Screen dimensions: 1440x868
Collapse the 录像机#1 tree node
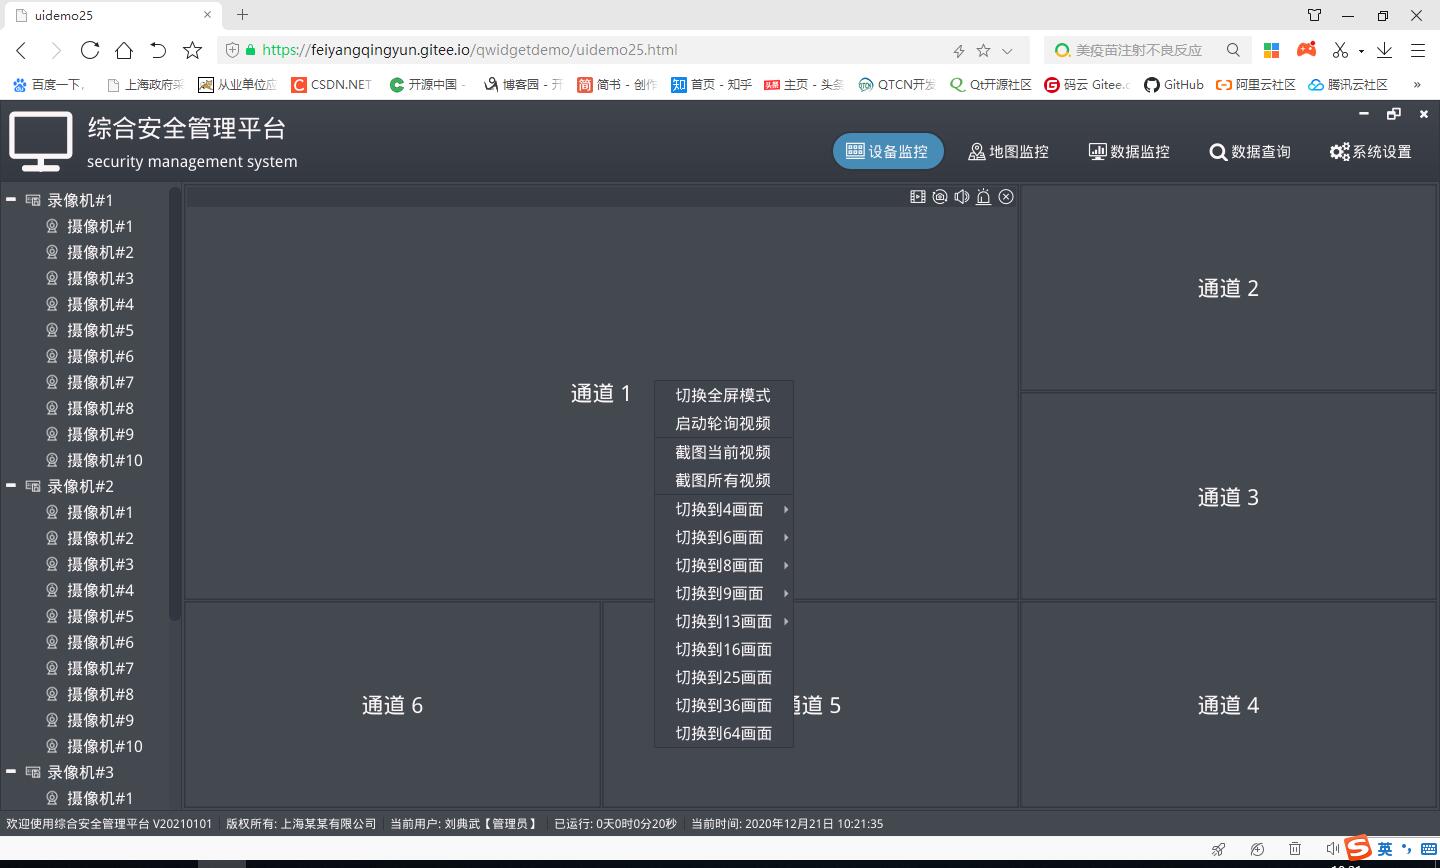tap(11, 200)
